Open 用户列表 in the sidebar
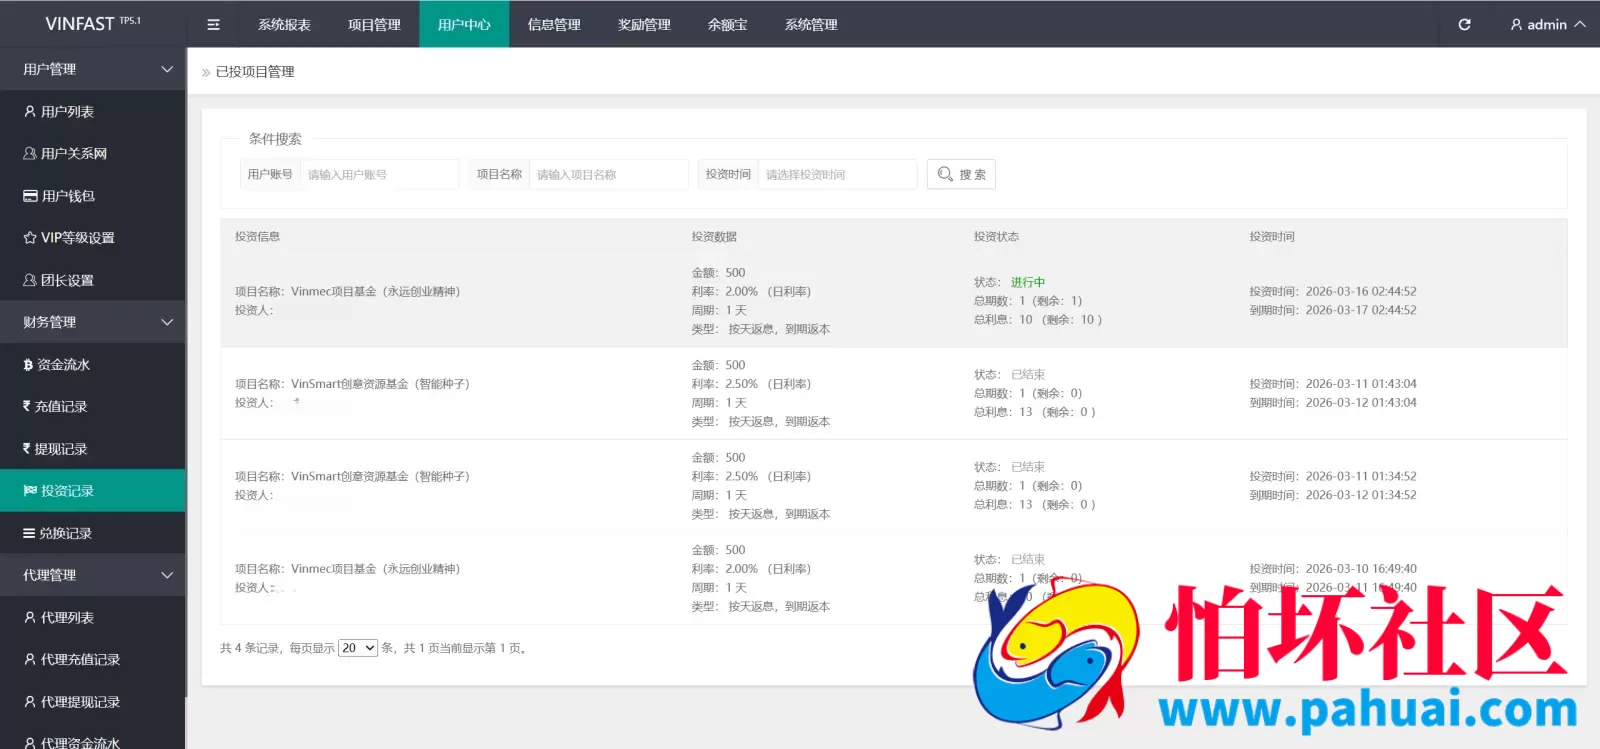Image resolution: width=1600 pixels, height=749 pixels. point(93,112)
